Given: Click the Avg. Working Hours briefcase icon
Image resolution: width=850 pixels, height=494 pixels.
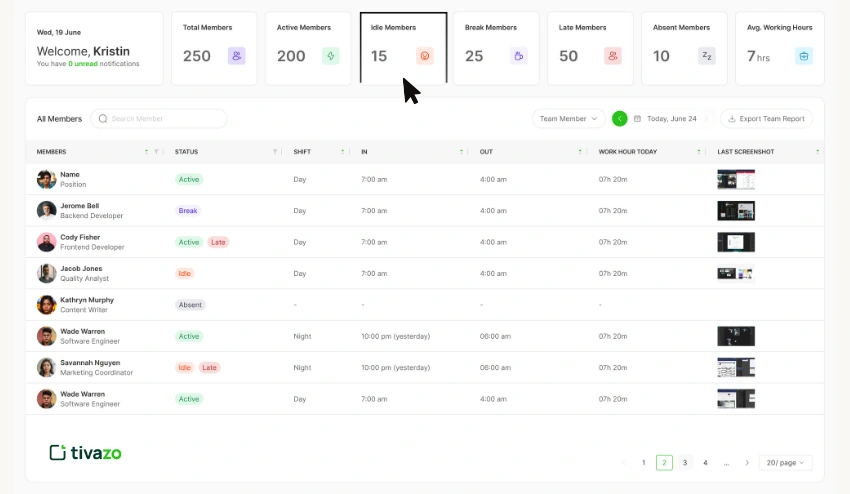Looking at the screenshot, I should point(803,56).
